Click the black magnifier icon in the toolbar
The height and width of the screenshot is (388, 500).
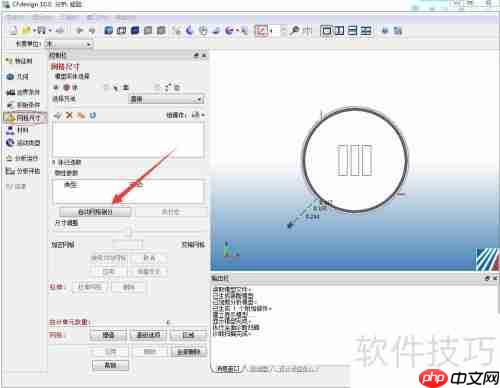click(x=294, y=31)
